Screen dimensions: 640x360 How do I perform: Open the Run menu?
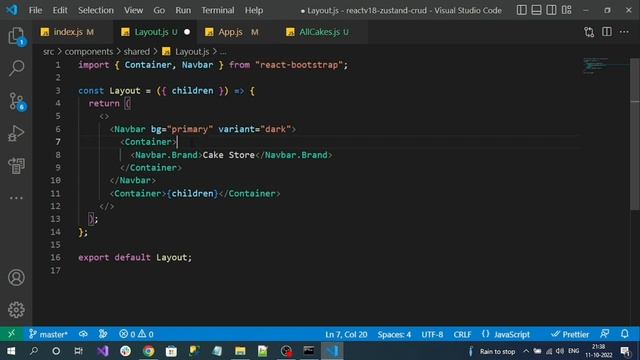(183, 10)
